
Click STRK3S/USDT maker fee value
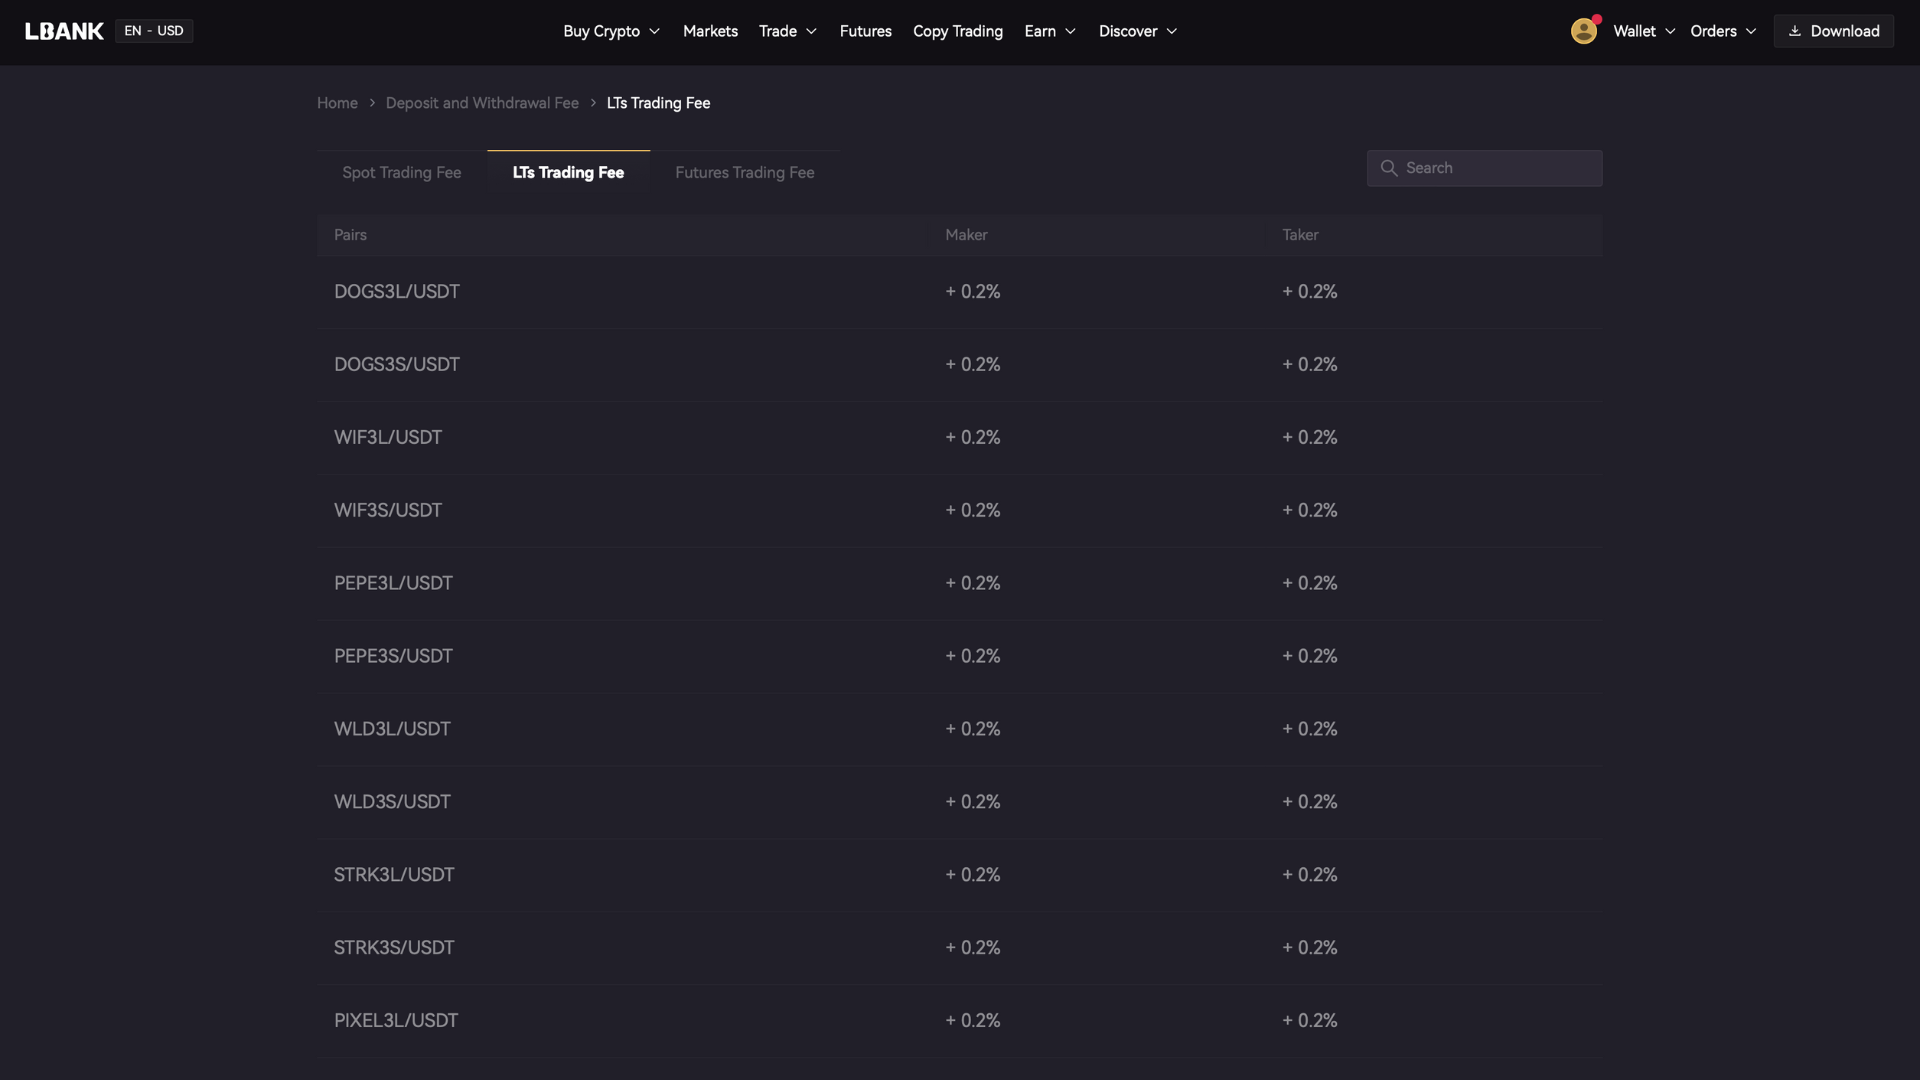pos(973,948)
